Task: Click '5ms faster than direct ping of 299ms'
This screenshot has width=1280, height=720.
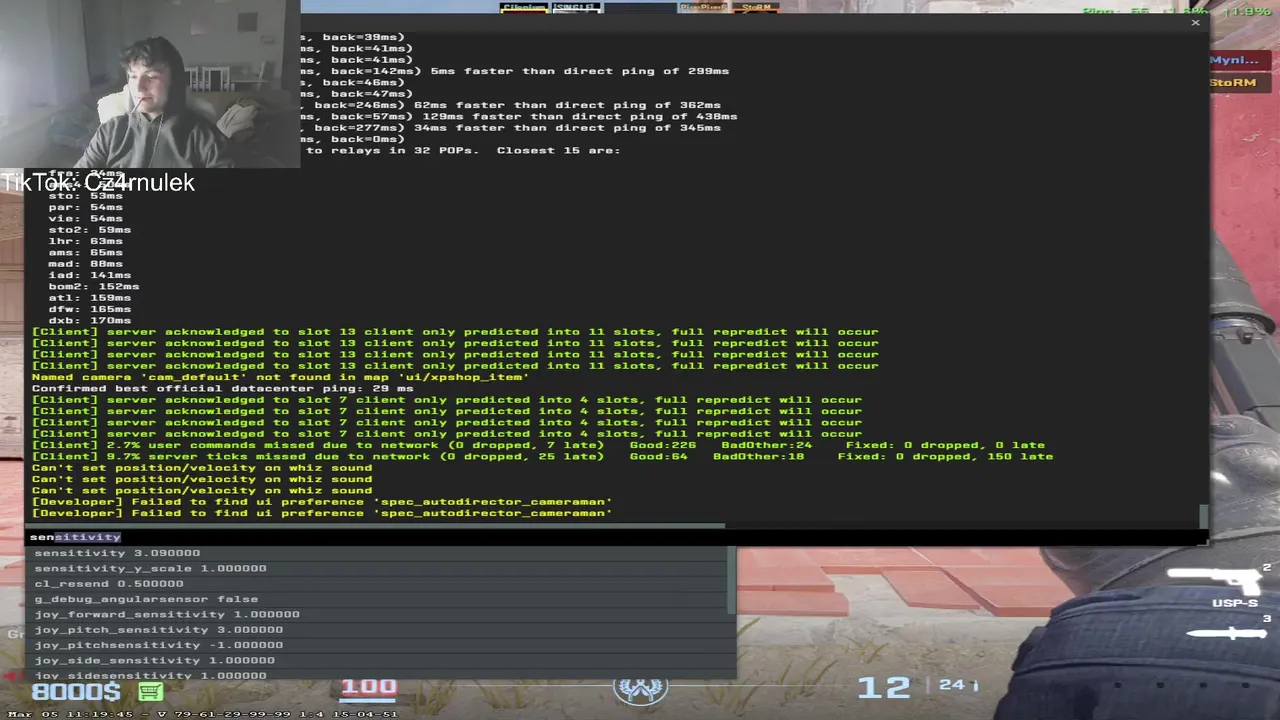Action: [x=580, y=71]
